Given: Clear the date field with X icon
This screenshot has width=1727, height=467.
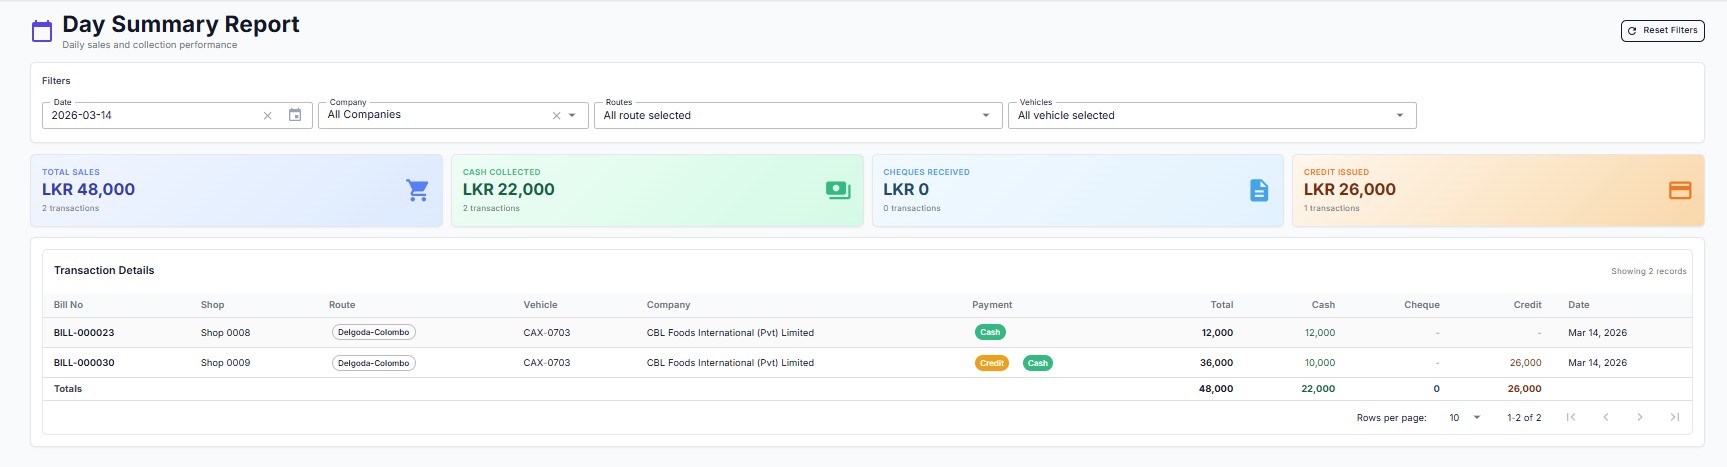Looking at the screenshot, I should [267, 116].
